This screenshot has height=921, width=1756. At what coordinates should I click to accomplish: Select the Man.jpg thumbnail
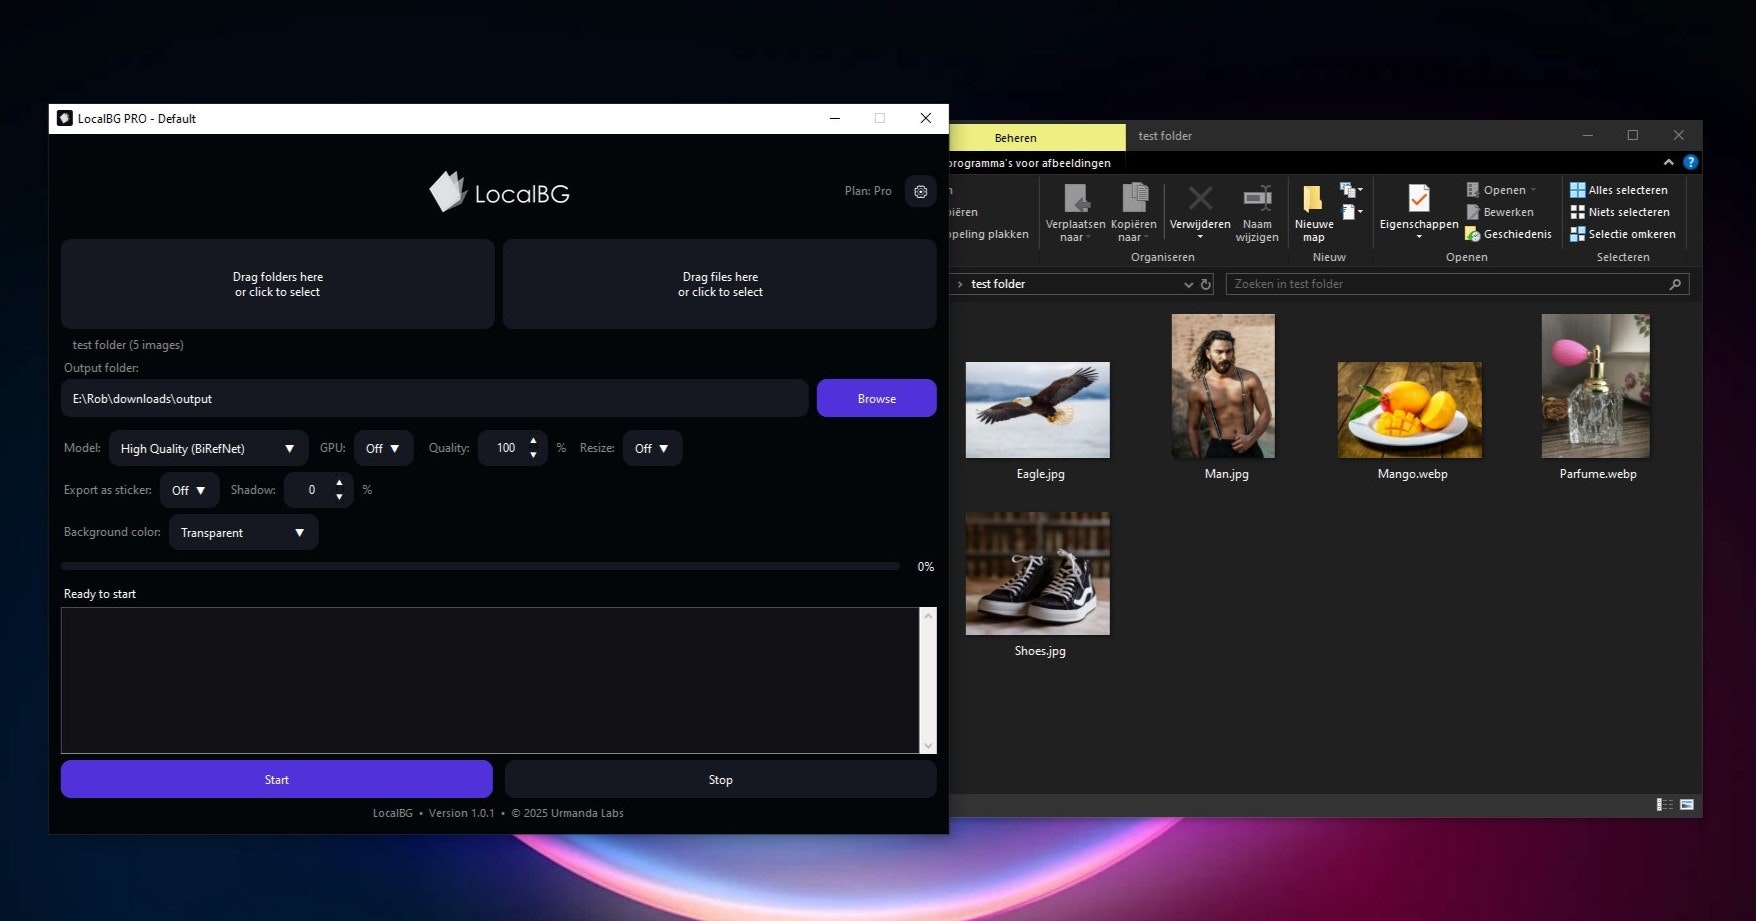[1223, 386]
